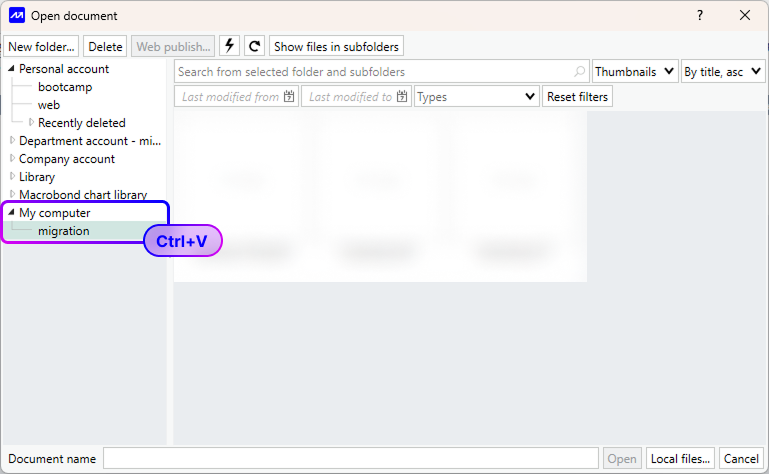Viewport: 769px width, 474px height.
Task: Toggle Show files in subfolders
Action: (x=336, y=46)
